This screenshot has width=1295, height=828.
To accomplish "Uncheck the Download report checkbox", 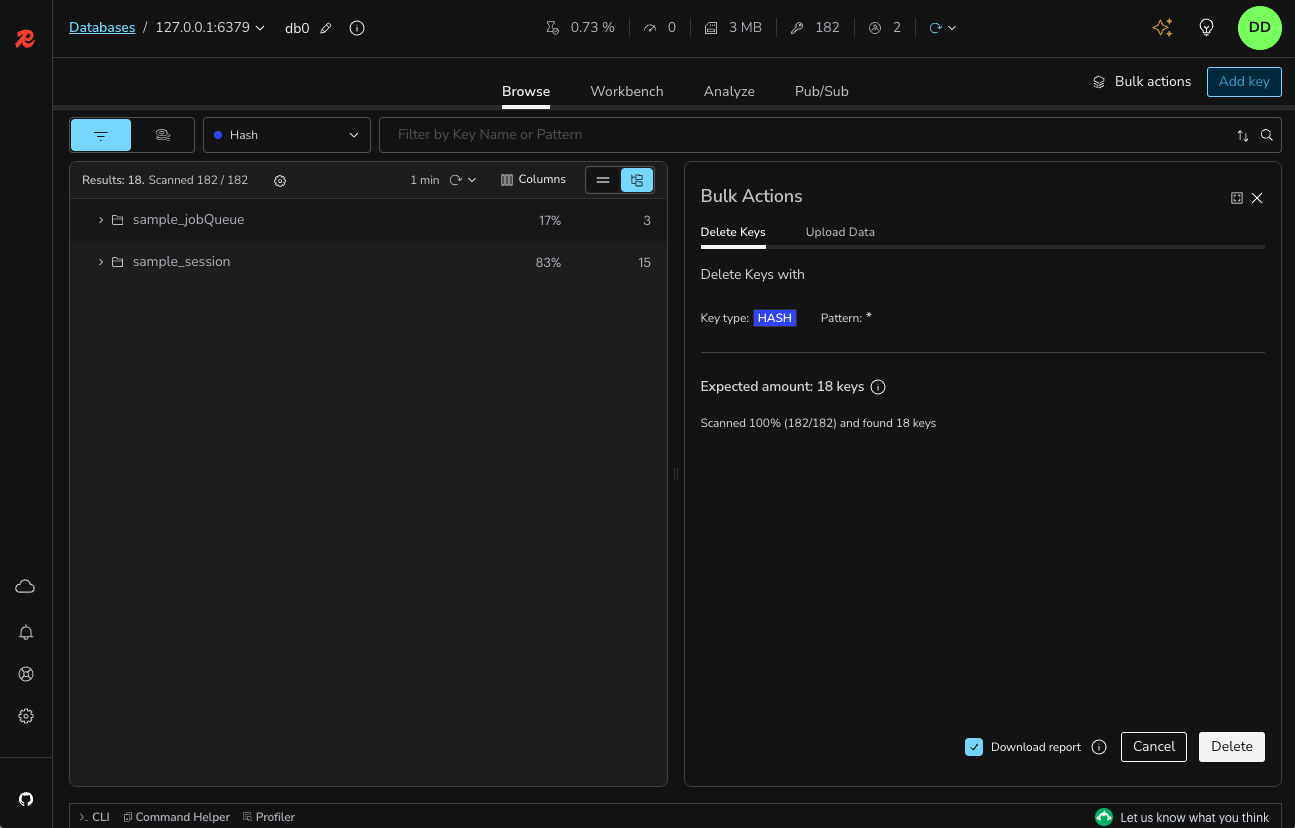I will pos(974,747).
